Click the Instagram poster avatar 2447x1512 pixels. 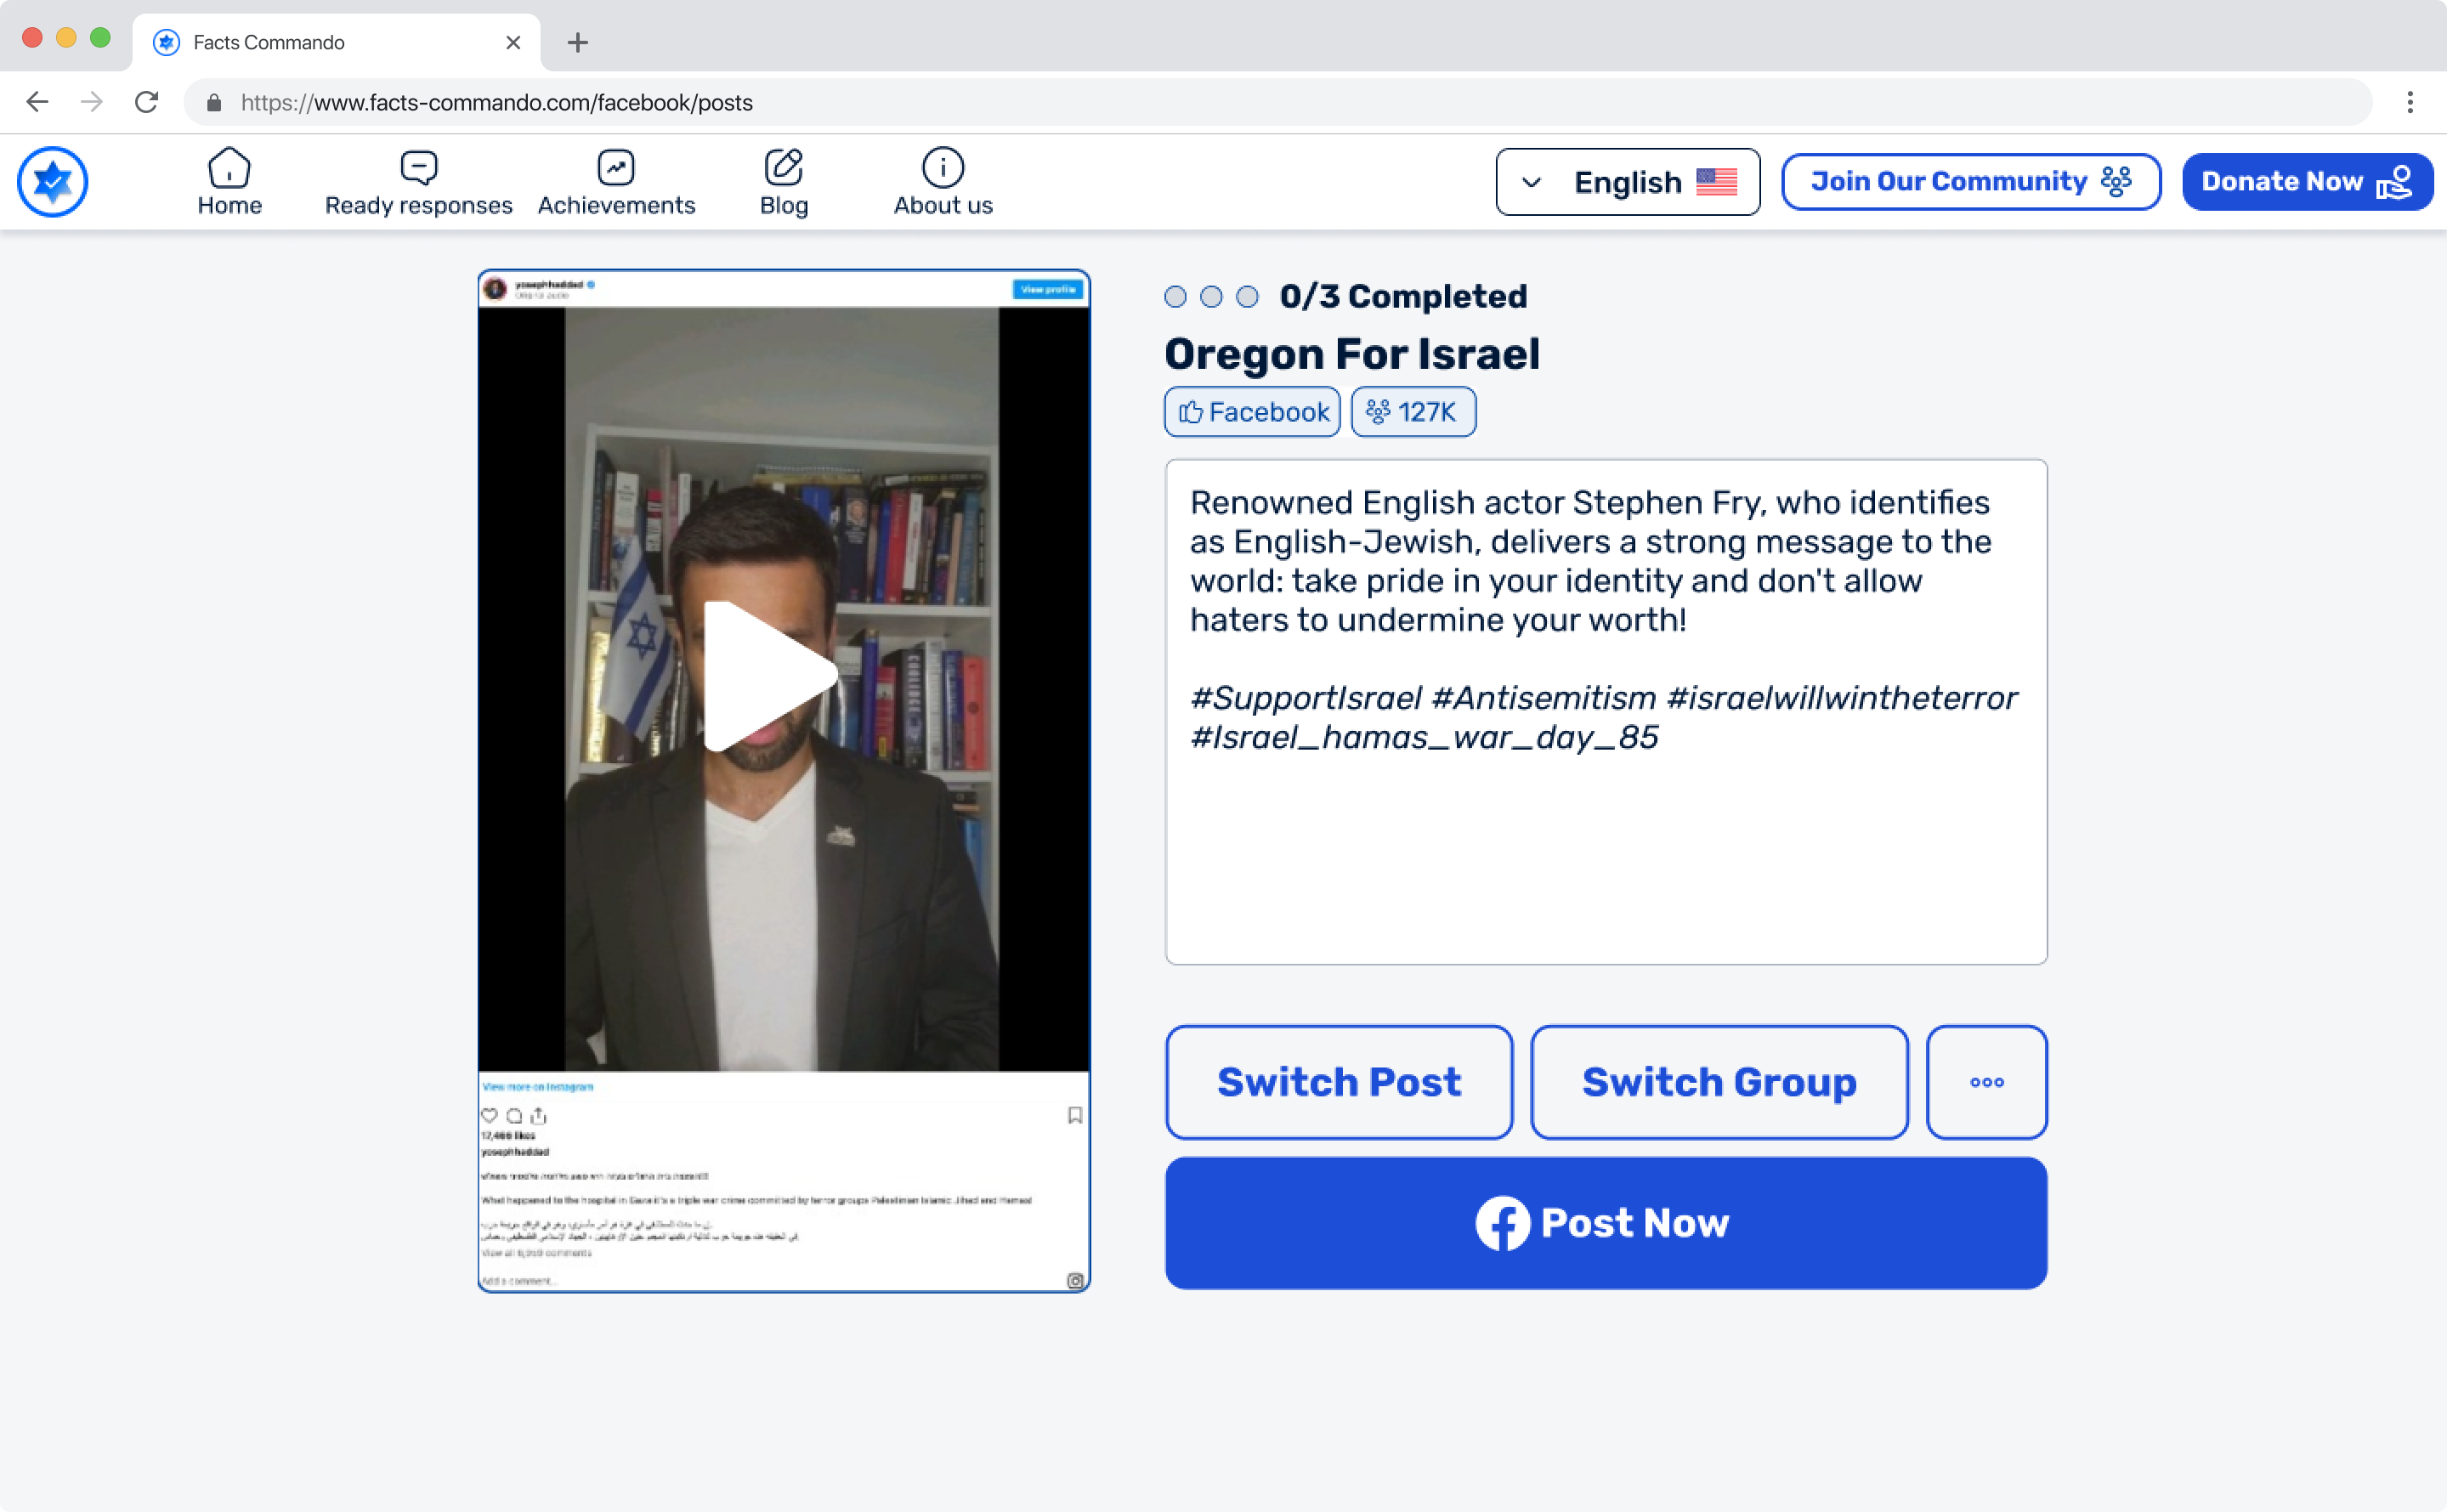tap(495, 289)
